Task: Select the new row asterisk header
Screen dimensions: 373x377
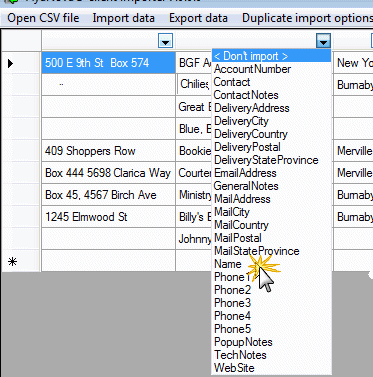Action: 21,261
